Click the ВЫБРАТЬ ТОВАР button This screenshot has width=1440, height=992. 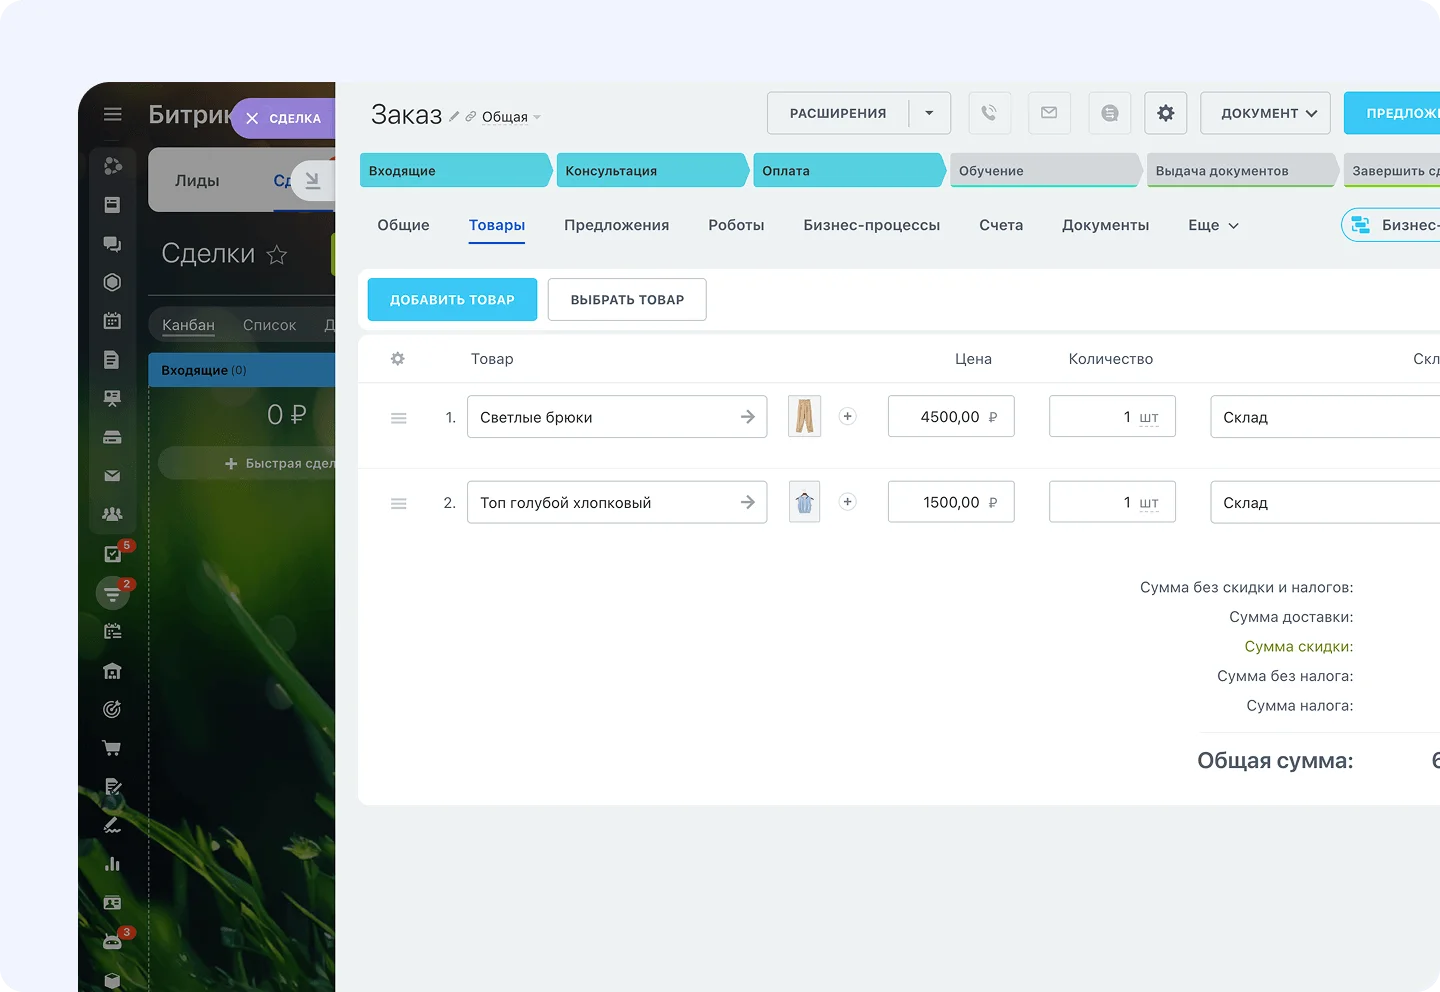point(627,300)
